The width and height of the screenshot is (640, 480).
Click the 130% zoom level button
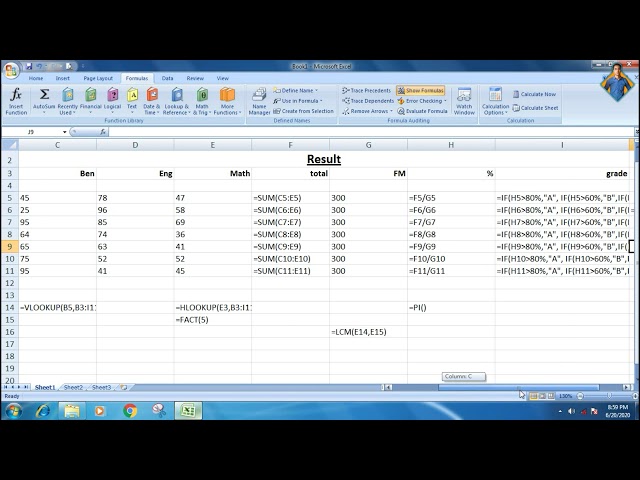click(x=565, y=396)
